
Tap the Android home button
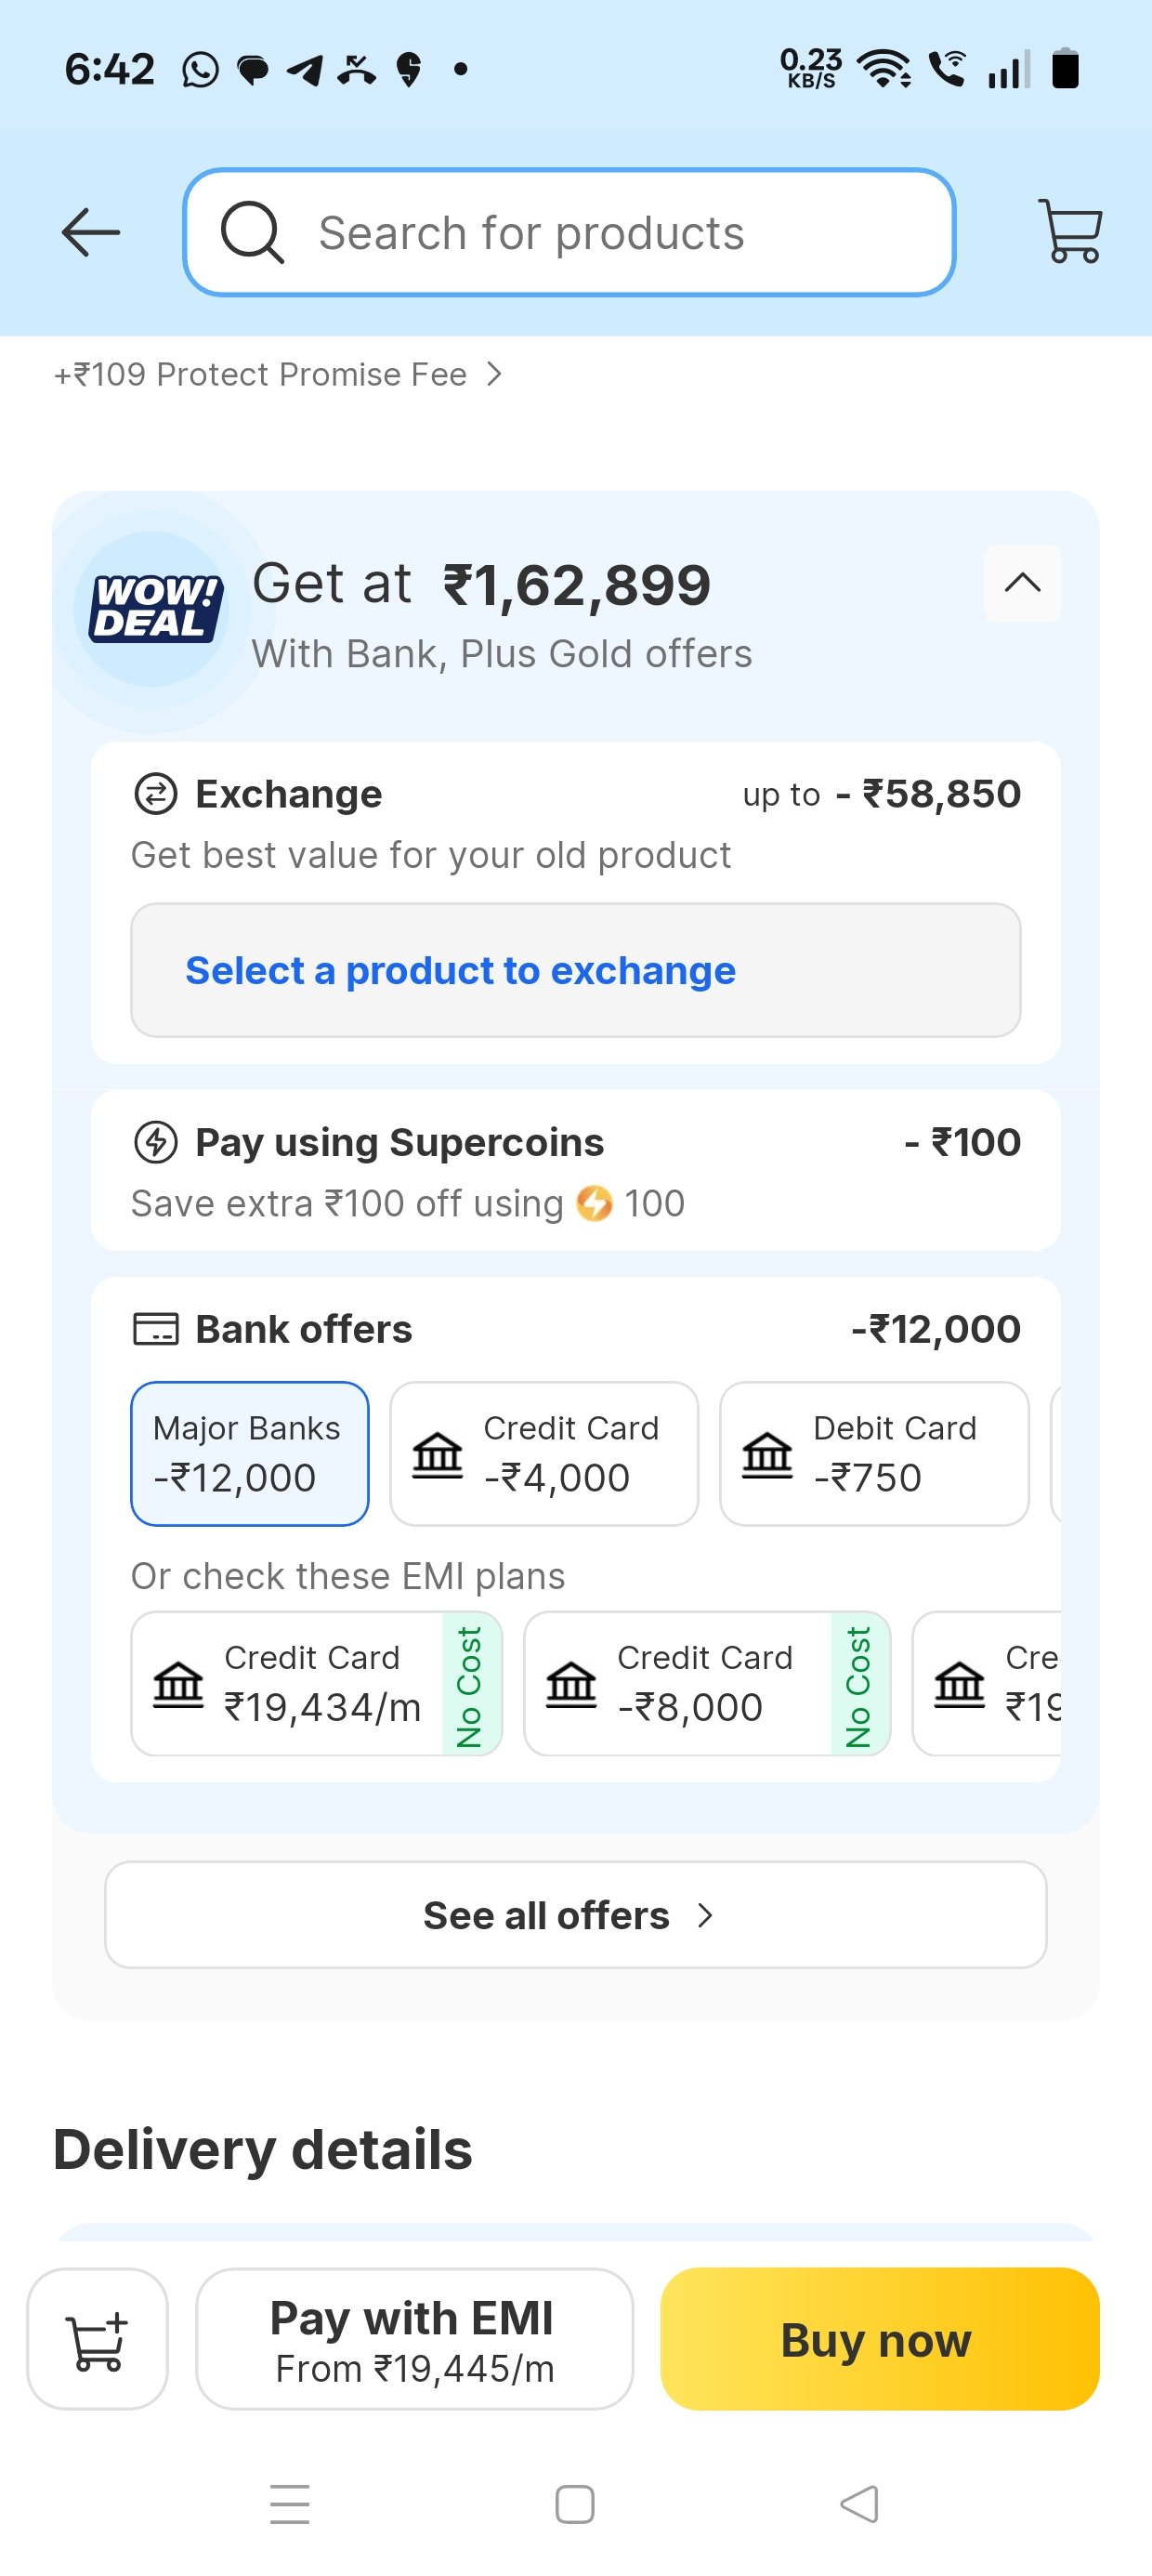575,2504
